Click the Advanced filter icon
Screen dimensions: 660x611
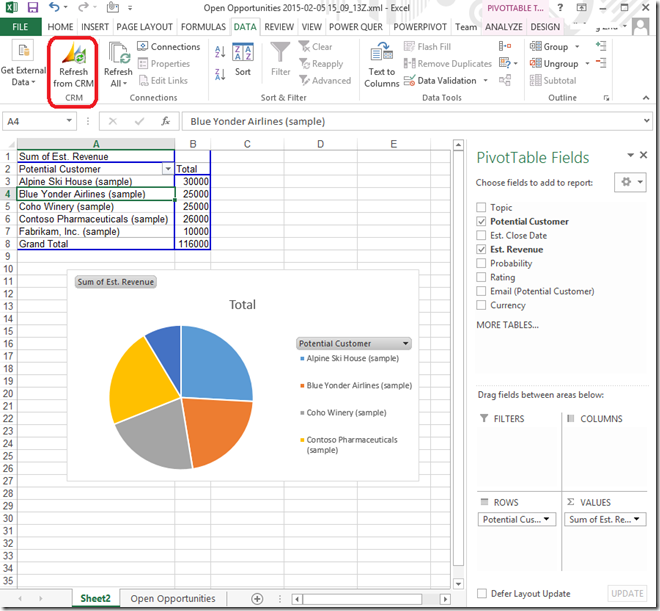304,80
